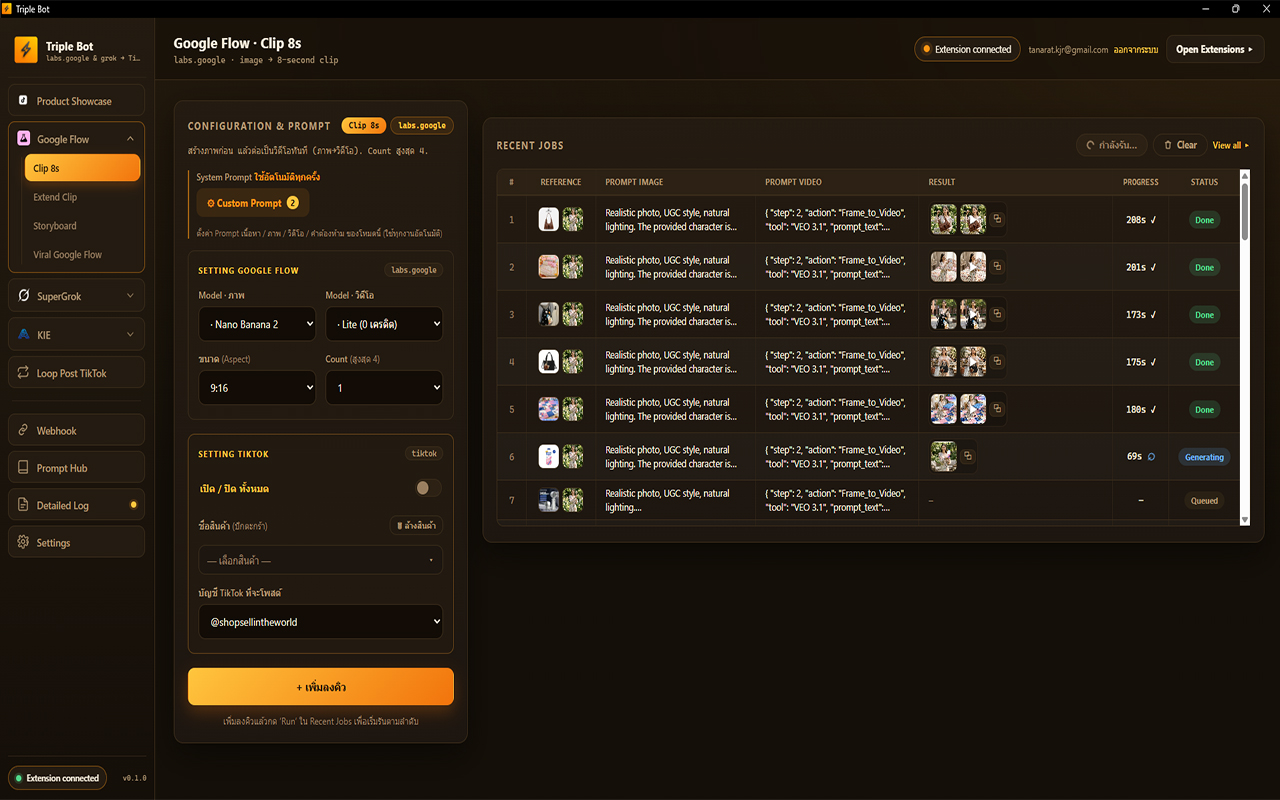Open the Prompt Hub page

[x=77, y=468]
